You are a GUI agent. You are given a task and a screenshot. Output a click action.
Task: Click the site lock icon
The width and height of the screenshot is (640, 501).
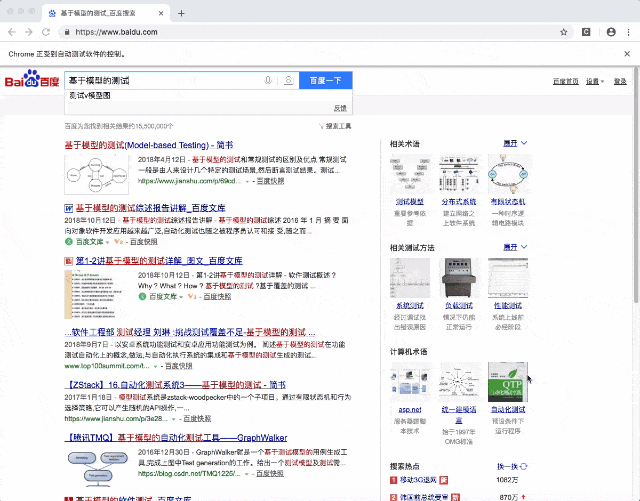point(67,32)
